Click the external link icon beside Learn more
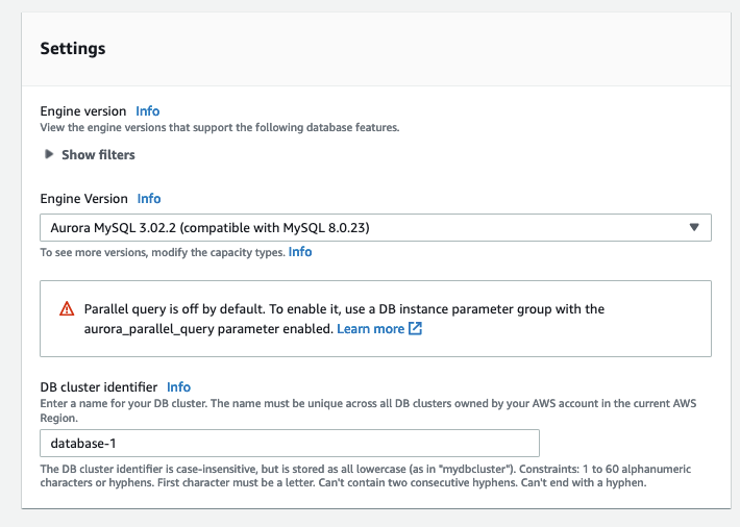741x527 pixels. pyautogui.click(x=415, y=328)
